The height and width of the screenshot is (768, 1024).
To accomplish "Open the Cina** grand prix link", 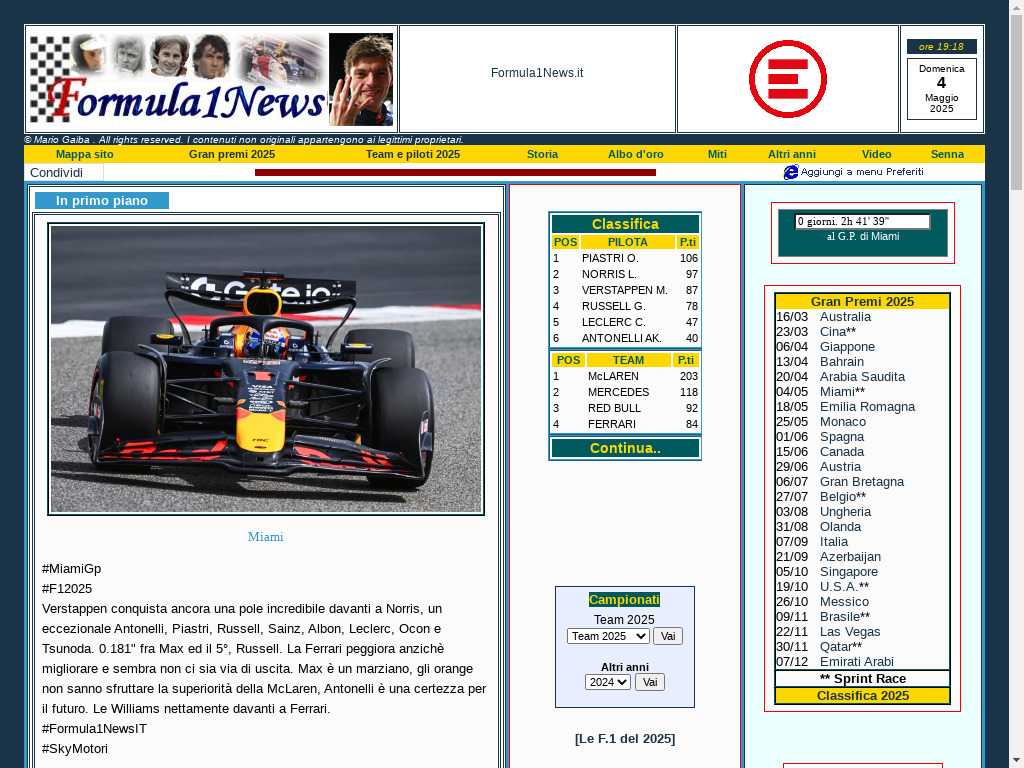I will click(837, 332).
